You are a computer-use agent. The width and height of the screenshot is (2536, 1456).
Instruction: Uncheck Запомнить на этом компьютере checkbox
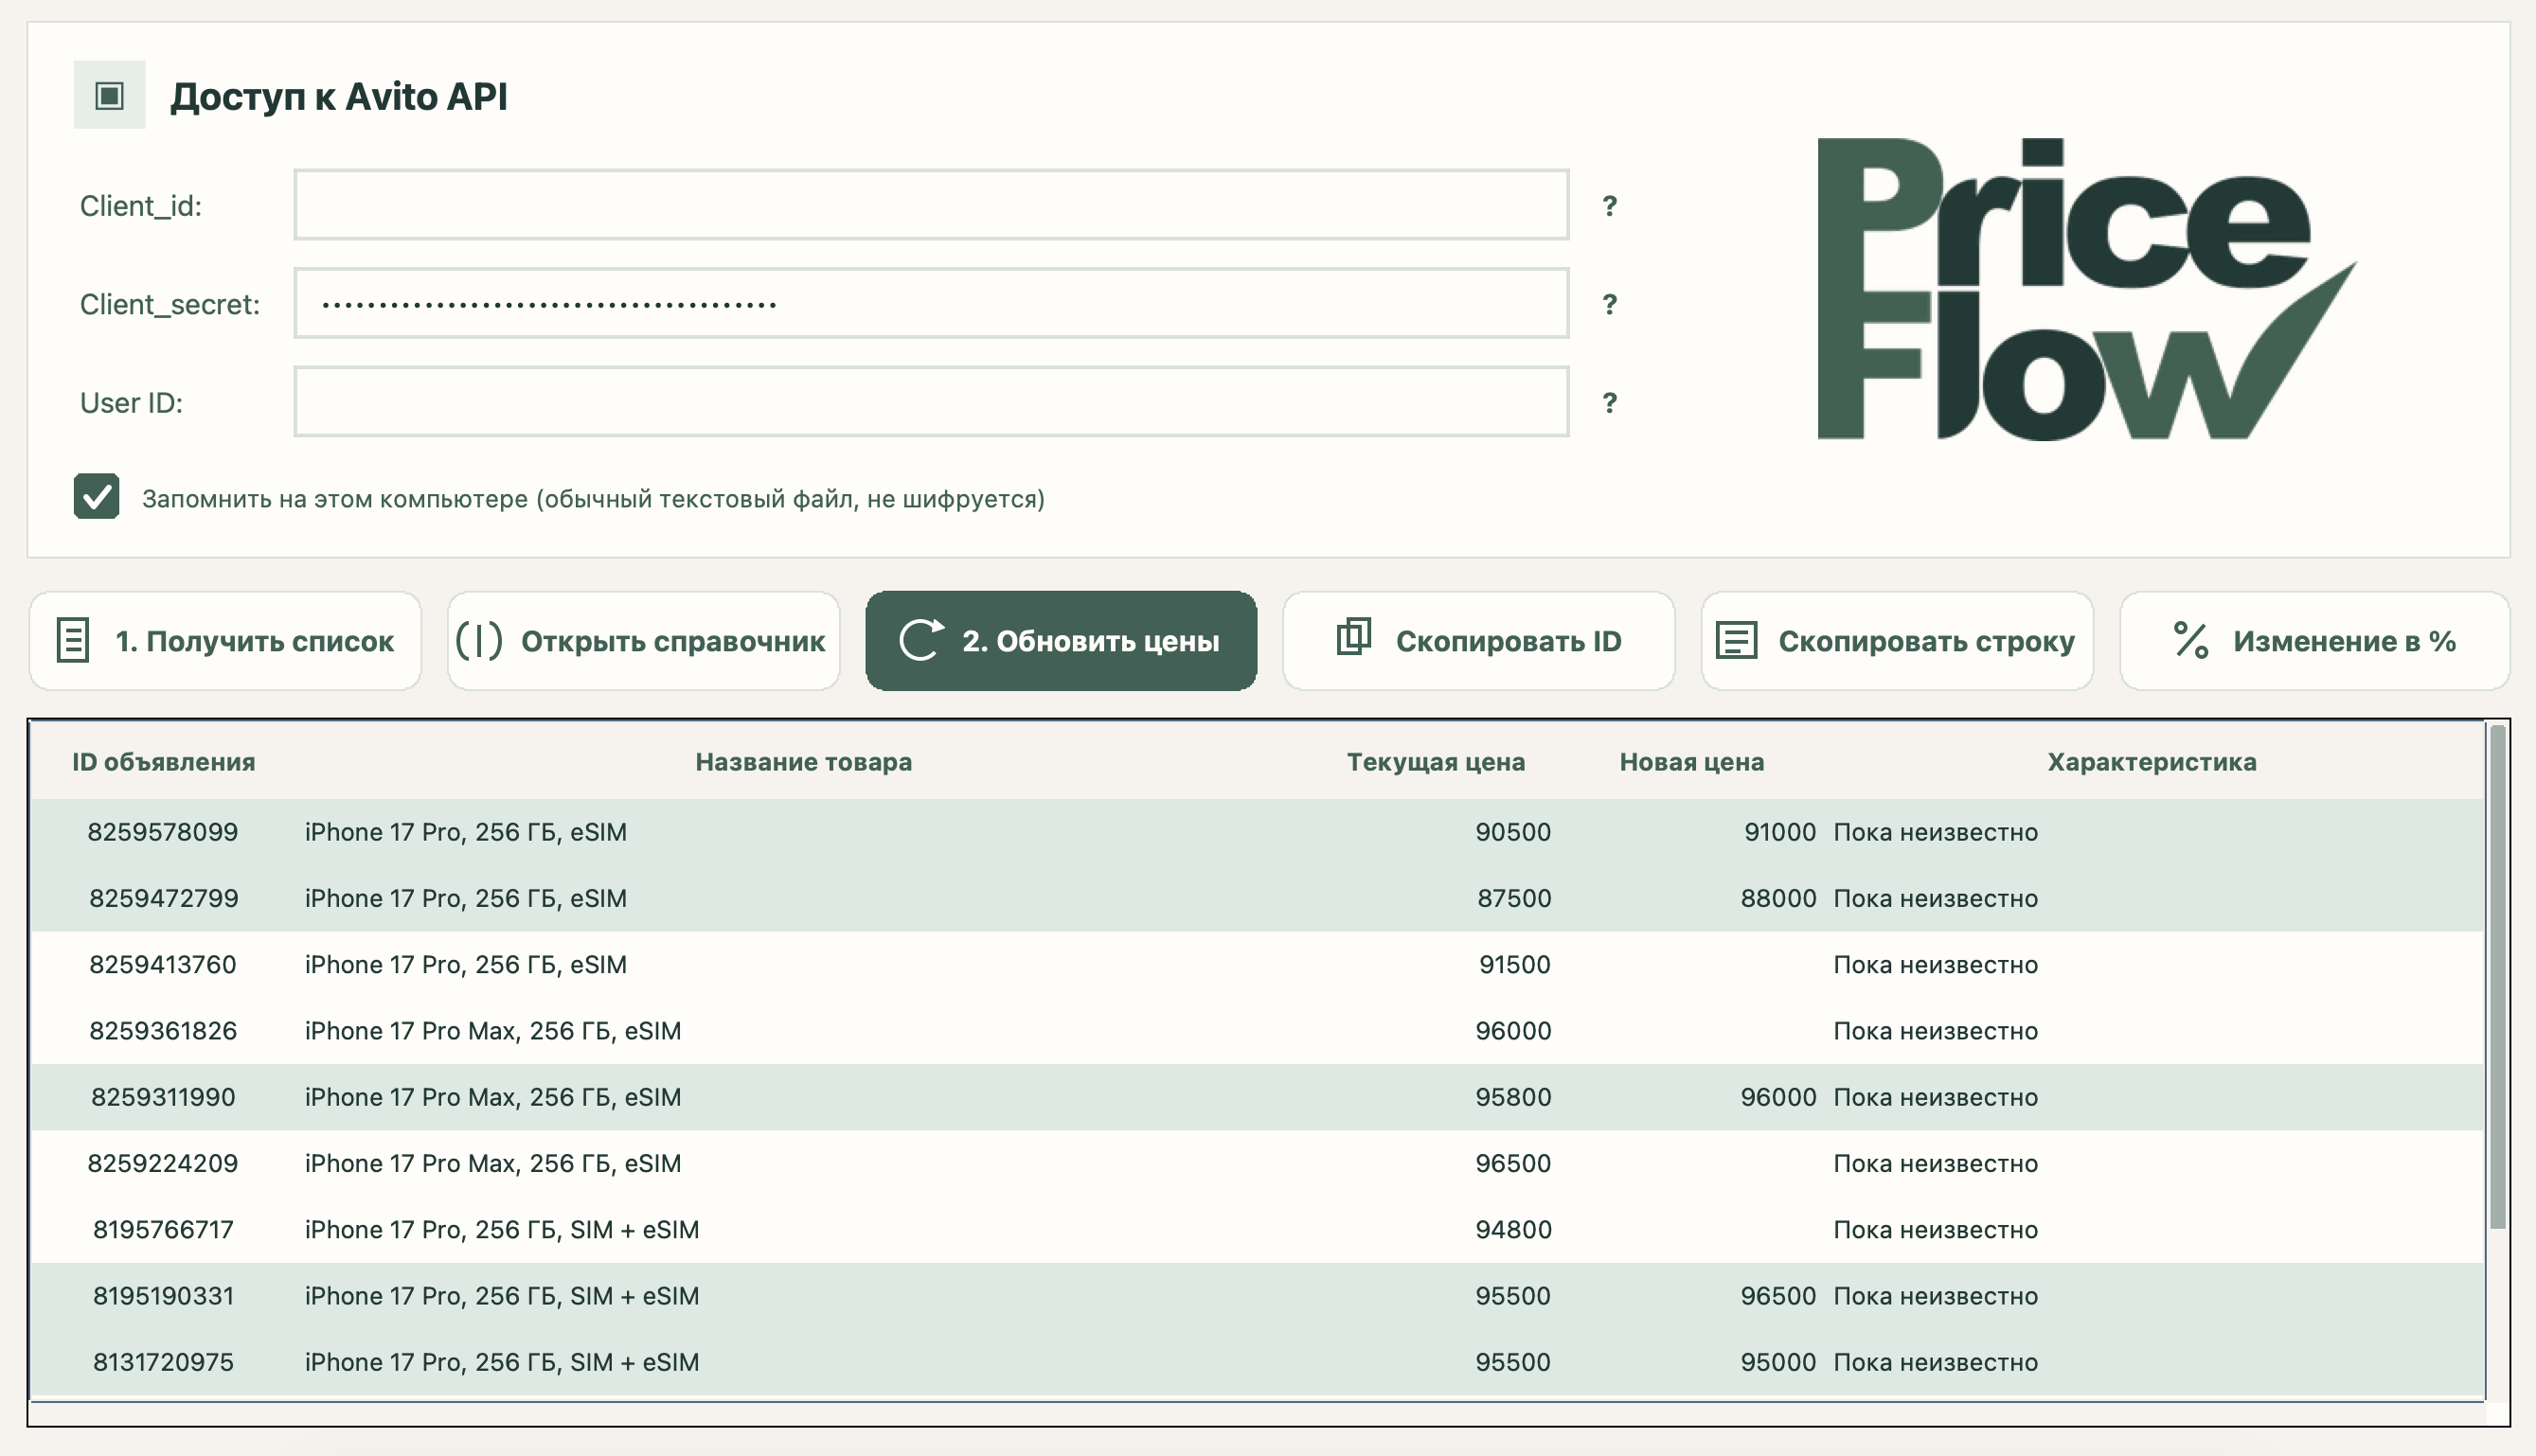click(96, 496)
